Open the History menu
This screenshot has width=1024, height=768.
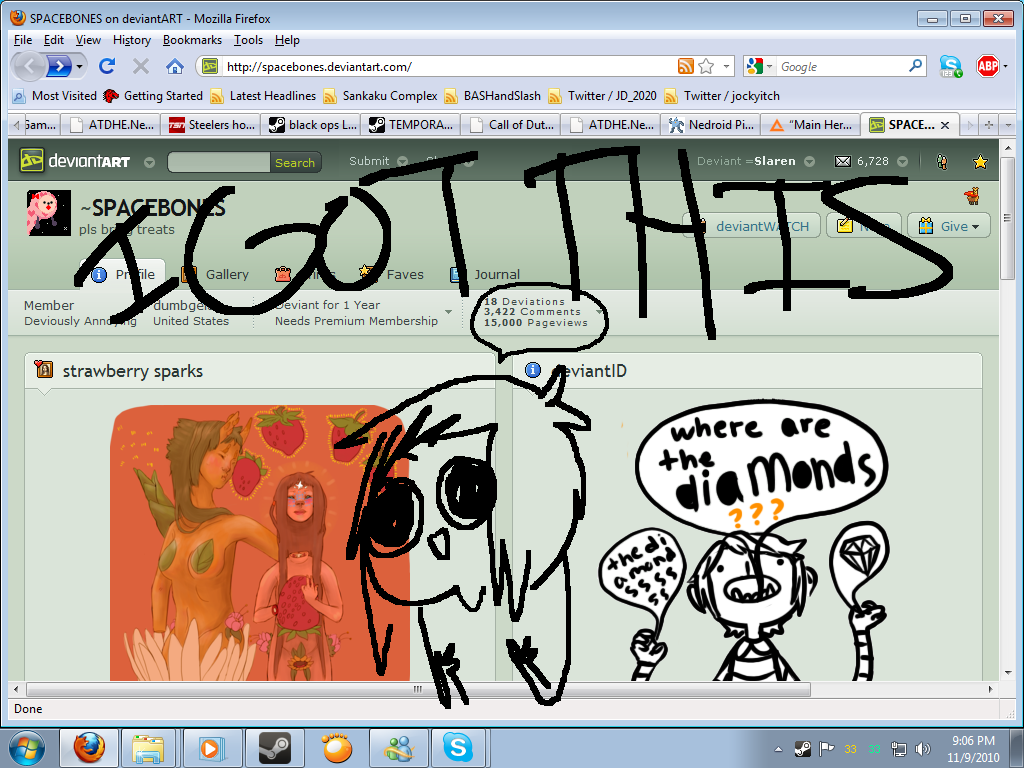tap(132, 40)
